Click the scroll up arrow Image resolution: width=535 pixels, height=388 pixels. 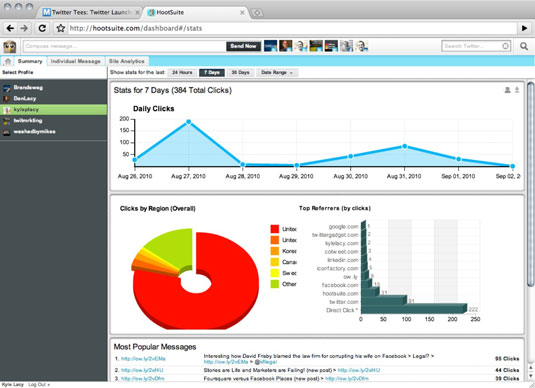tap(531, 368)
